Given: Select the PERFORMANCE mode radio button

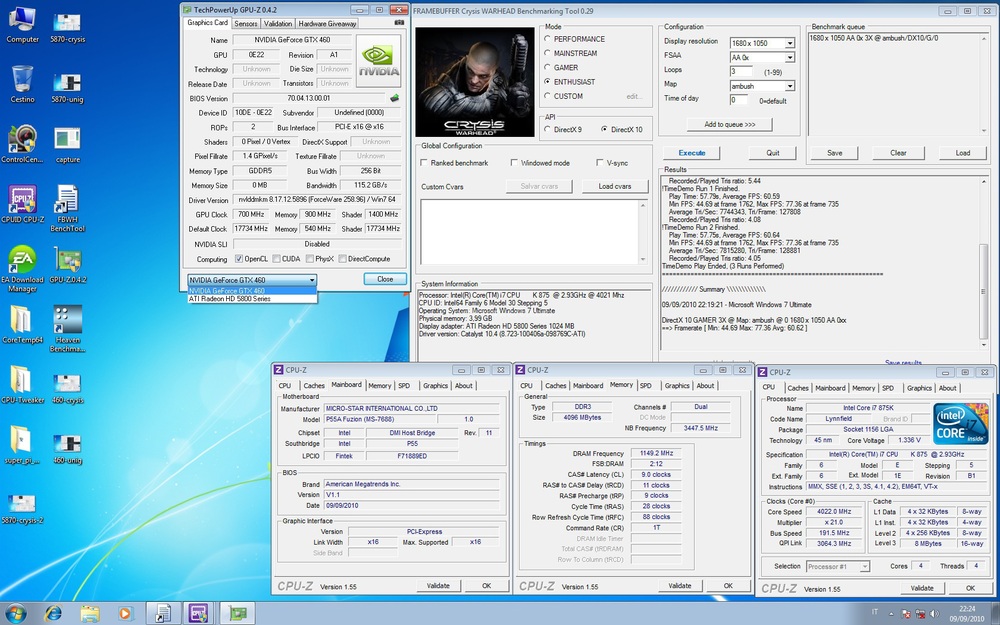Looking at the screenshot, I should [547, 39].
